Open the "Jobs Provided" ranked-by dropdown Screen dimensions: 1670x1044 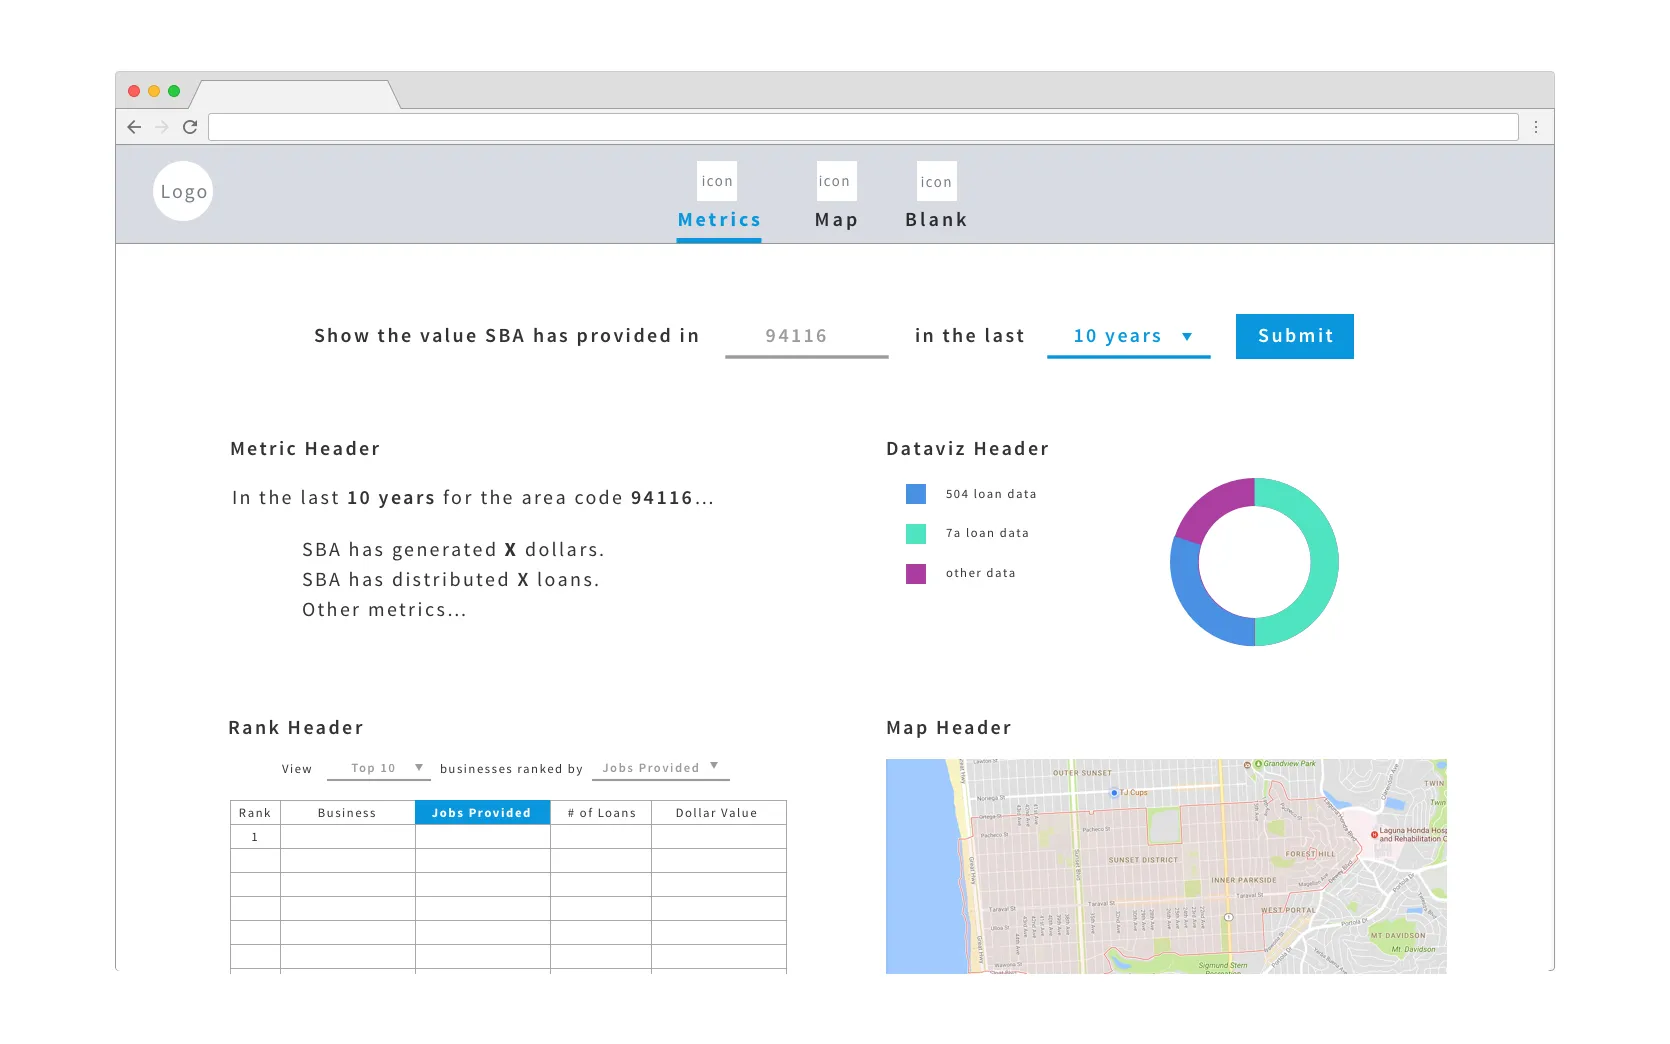click(x=659, y=767)
